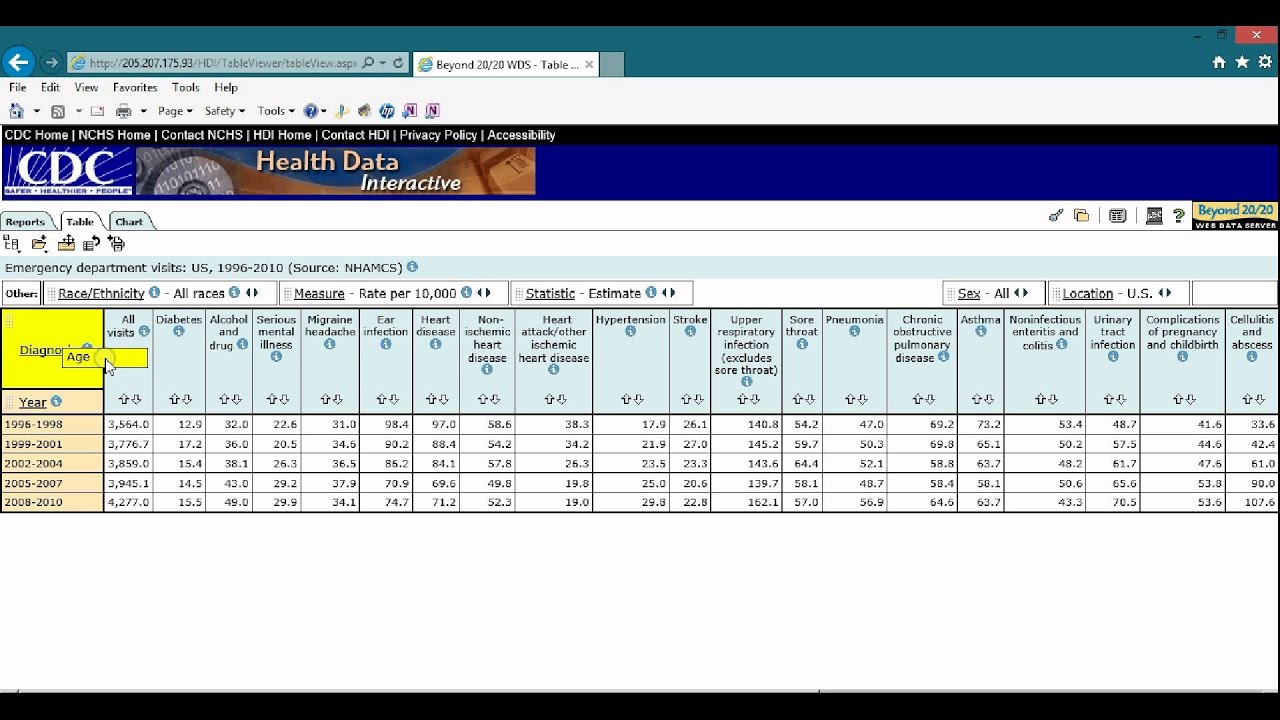The width and height of the screenshot is (1280, 720).
Task: Open the Safety dropdown in command bar
Action: click(x=225, y=111)
